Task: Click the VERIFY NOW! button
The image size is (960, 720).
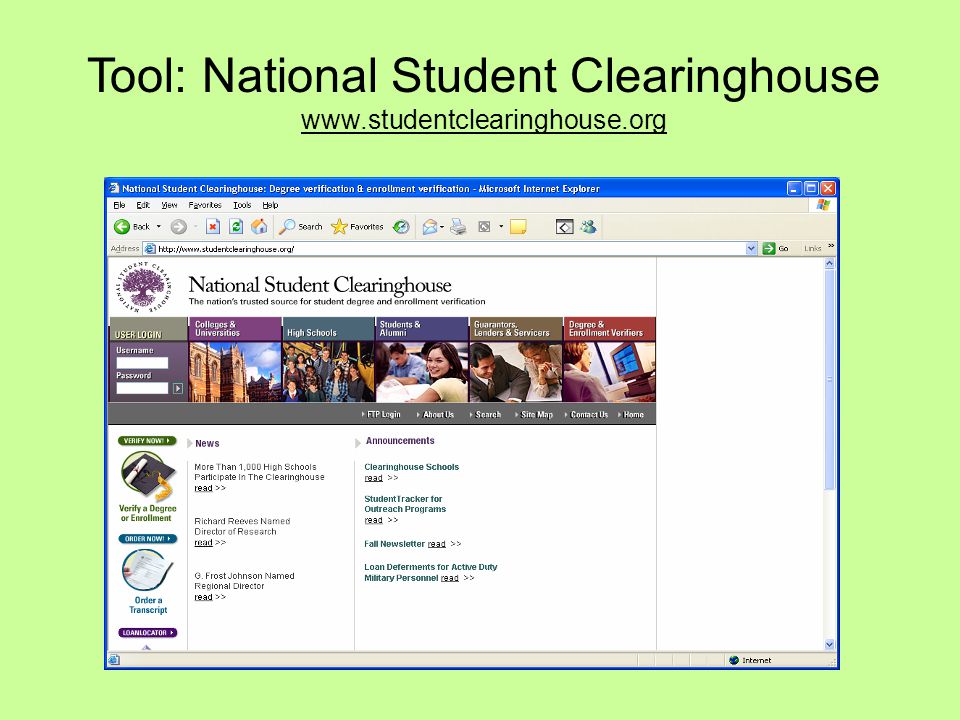Action: pyautogui.click(x=147, y=440)
